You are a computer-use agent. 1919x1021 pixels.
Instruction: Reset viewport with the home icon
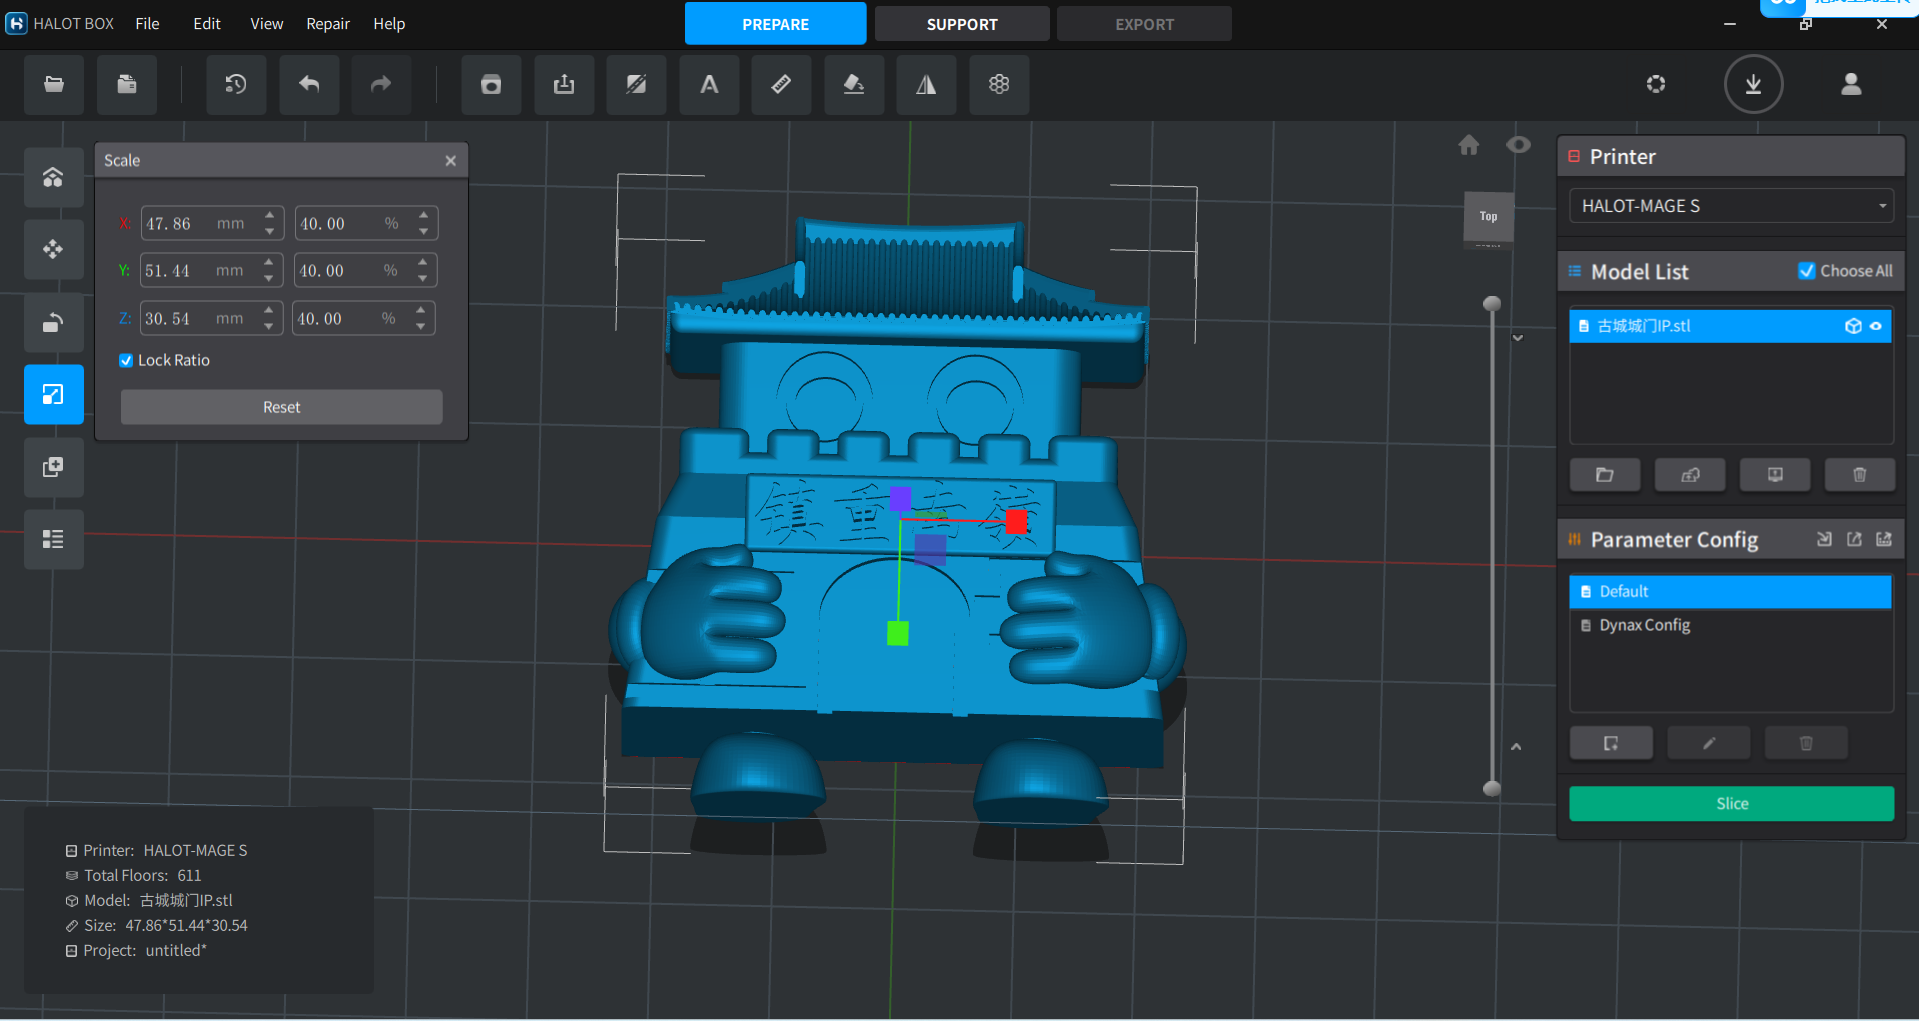pos(1468,145)
